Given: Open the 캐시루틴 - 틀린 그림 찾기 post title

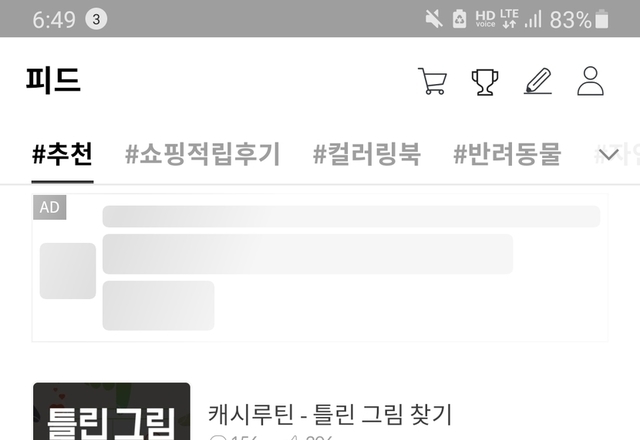Looking at the screenshot, I should click(x=330, y=414).
